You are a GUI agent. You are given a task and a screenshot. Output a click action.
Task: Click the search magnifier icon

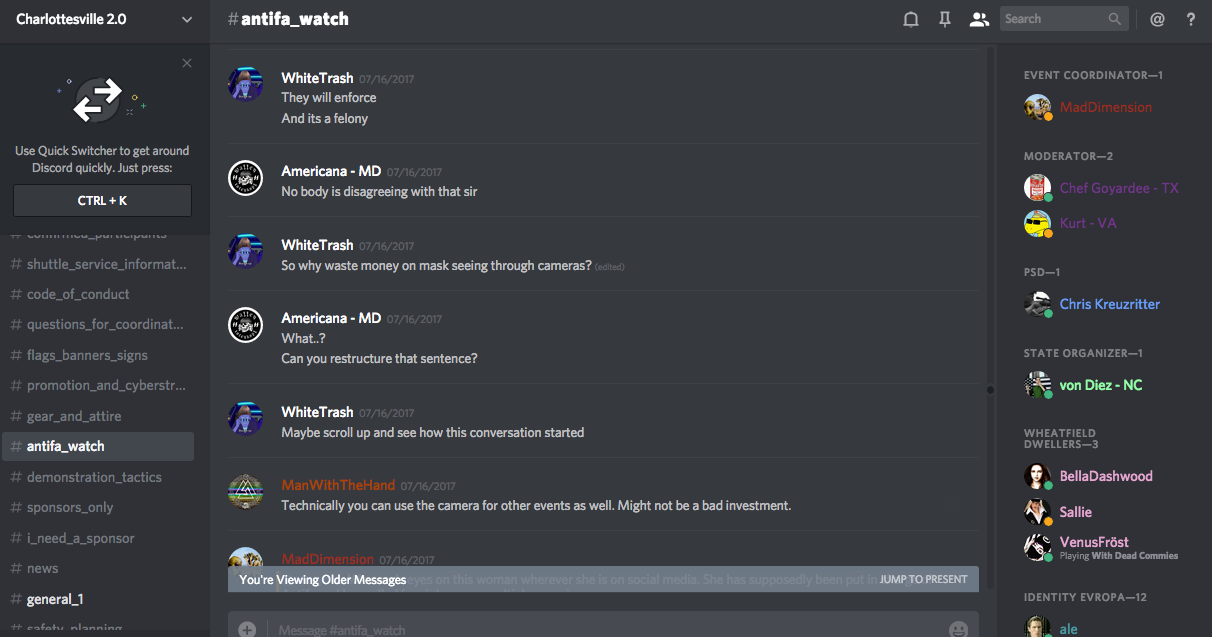1115,19
